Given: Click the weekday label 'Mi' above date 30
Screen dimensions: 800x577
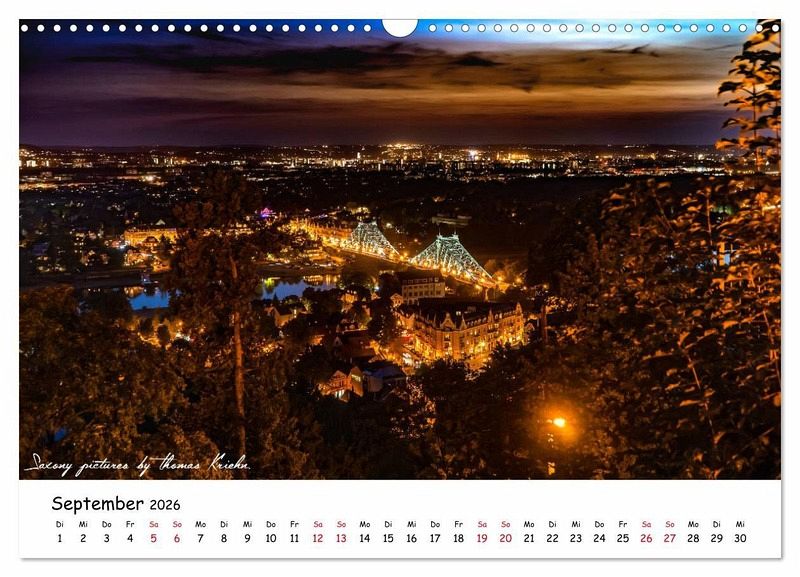Looking at the screenshot, I should (740, 524).
